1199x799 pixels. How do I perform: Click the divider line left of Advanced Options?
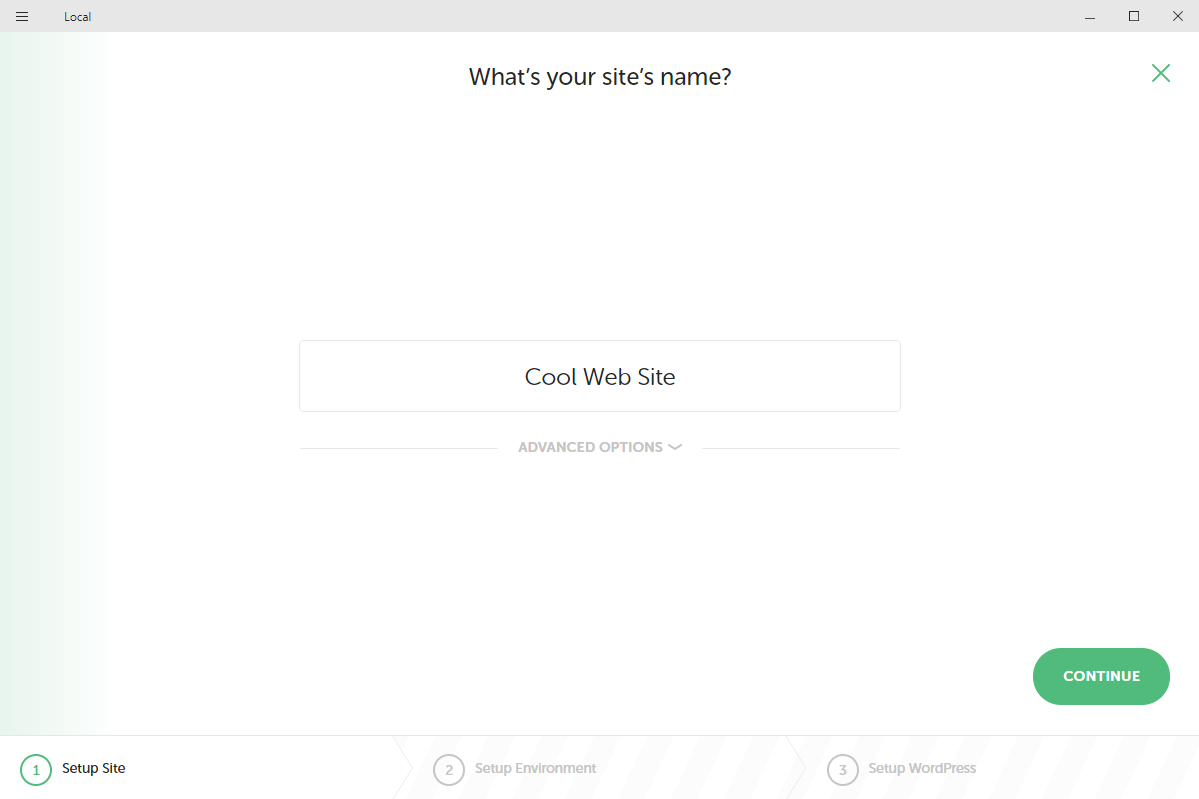tap(398, 448)
